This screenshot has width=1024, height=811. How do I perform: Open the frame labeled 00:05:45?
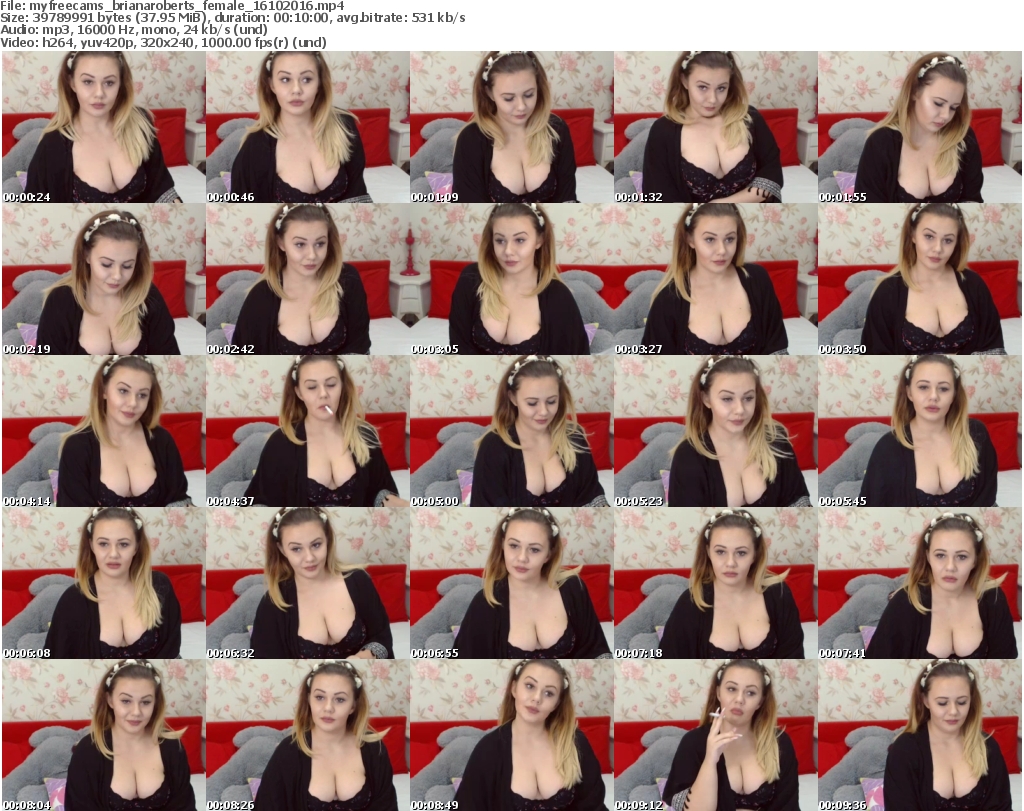(x=919, y=431)
